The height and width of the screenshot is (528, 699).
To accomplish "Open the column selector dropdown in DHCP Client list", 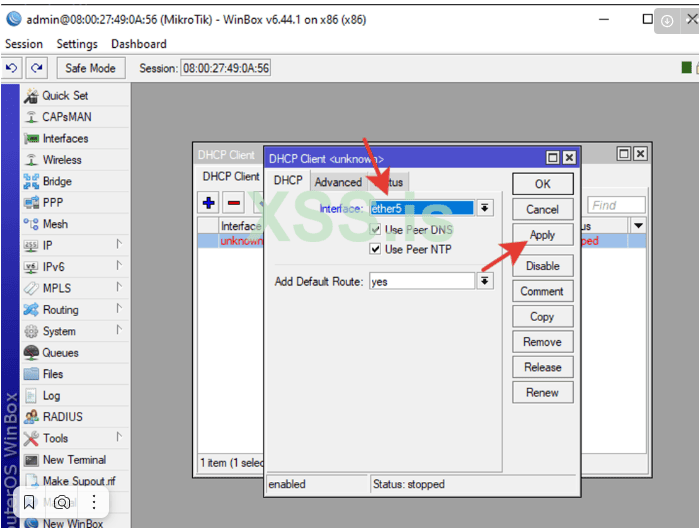I will coord(638,226).
